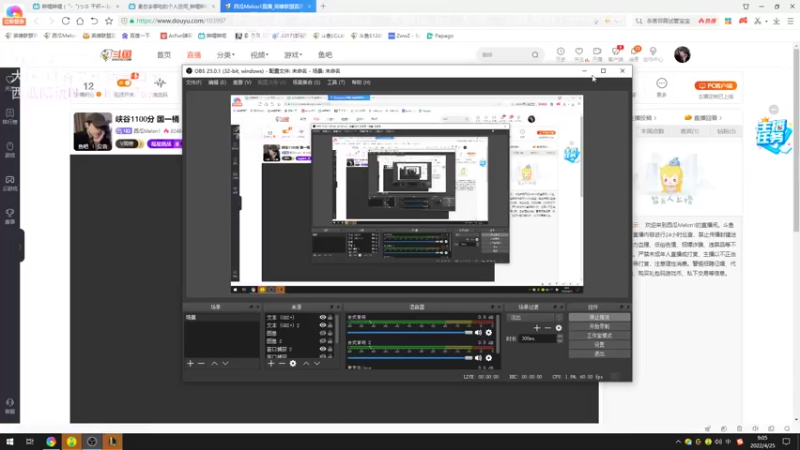Switch to OBS via taskbar icon

[x=92, y=441]
